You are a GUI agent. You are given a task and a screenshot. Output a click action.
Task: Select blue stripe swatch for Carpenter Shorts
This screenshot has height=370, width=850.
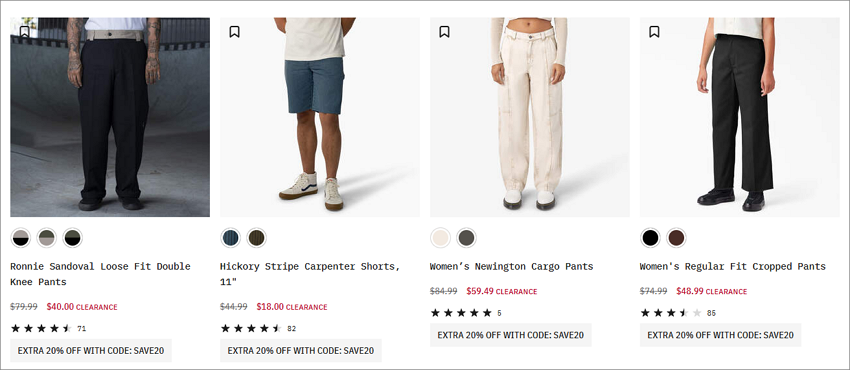tap(230, 238)
